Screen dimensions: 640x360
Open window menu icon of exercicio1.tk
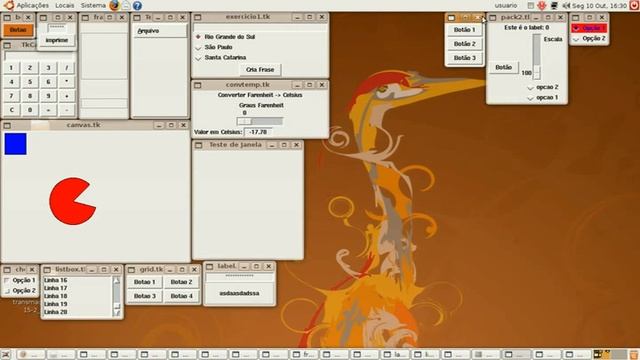pyautogui.click(x=198, y=17)
